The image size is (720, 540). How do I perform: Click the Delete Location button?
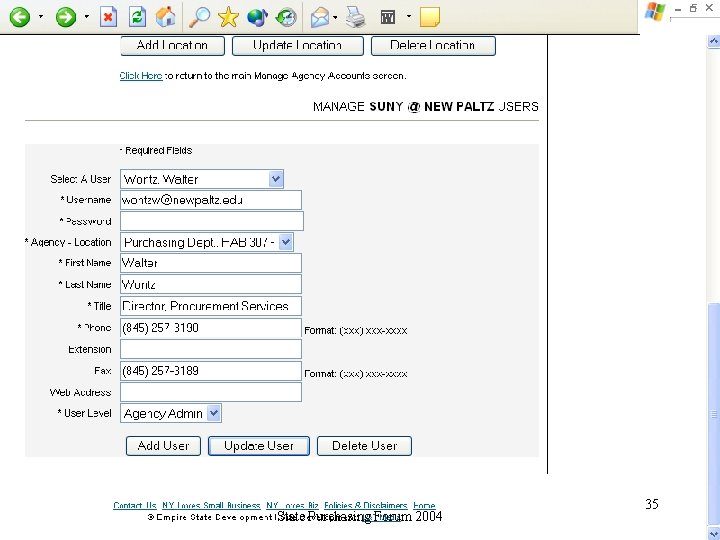coord(433,46)
